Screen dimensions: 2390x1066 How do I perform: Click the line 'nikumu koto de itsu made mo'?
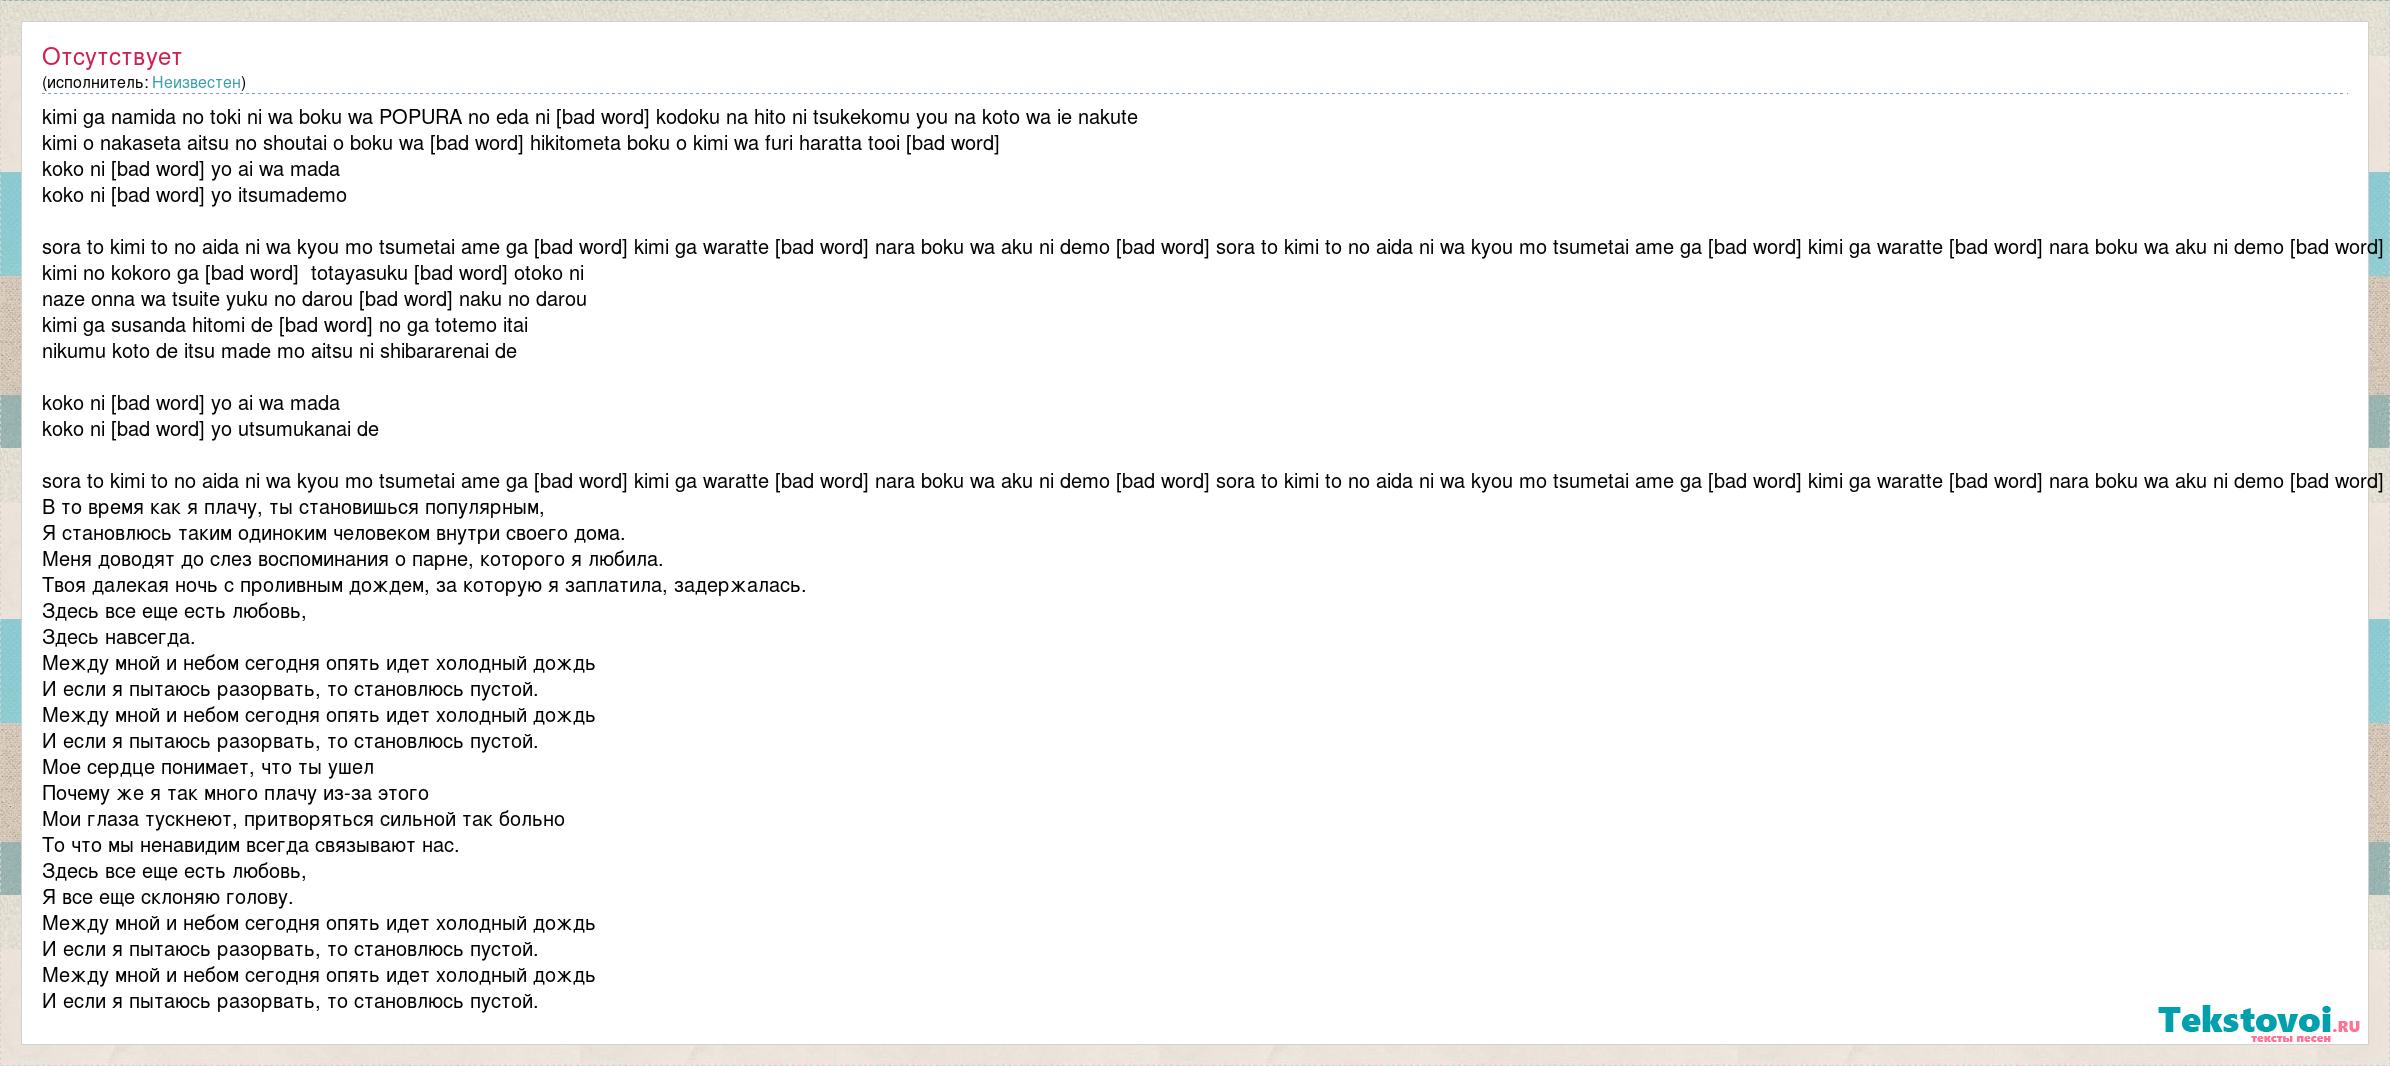coord(279,351)
